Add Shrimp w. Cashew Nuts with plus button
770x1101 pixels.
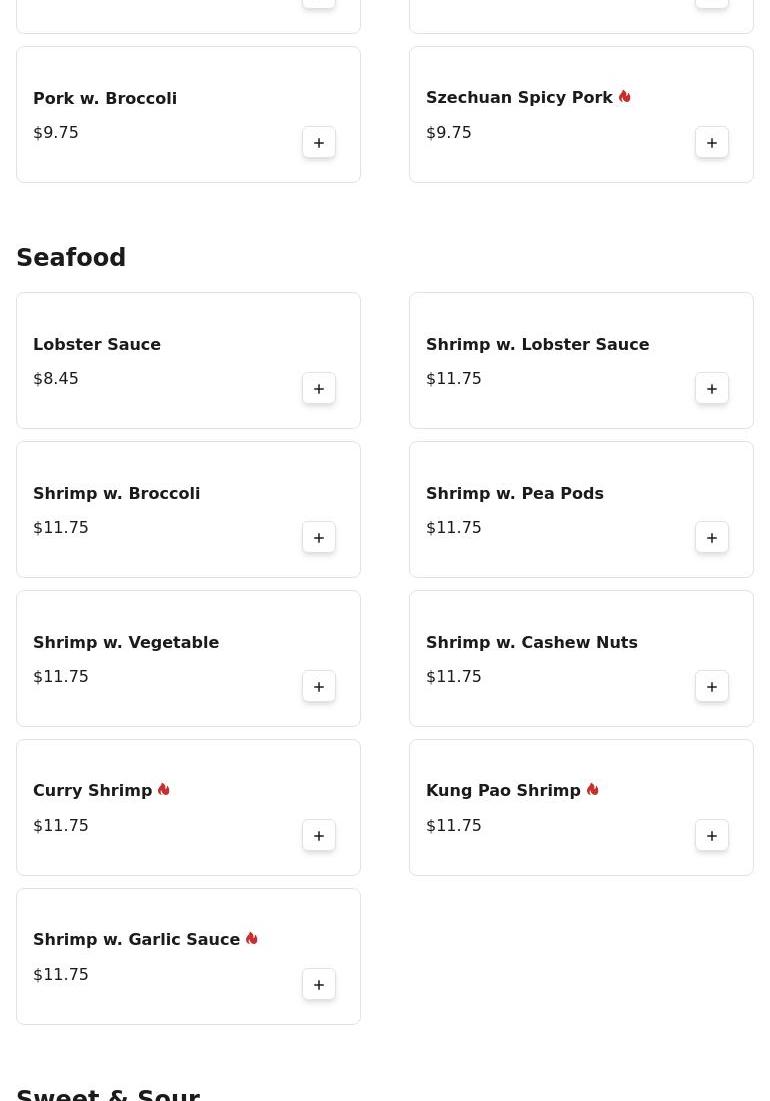point(712,686)
